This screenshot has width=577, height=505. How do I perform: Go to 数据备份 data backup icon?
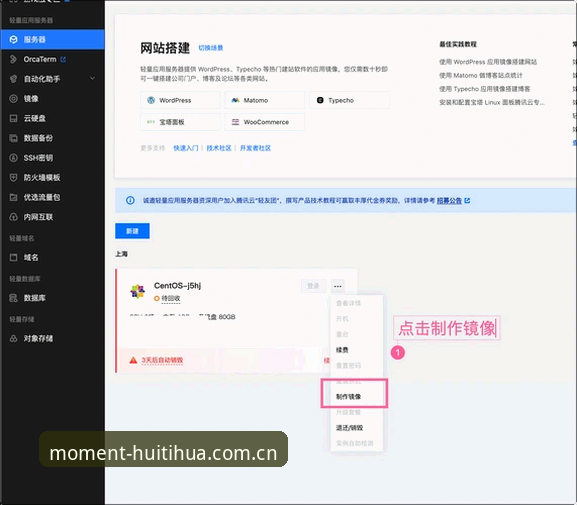(14, 138)
